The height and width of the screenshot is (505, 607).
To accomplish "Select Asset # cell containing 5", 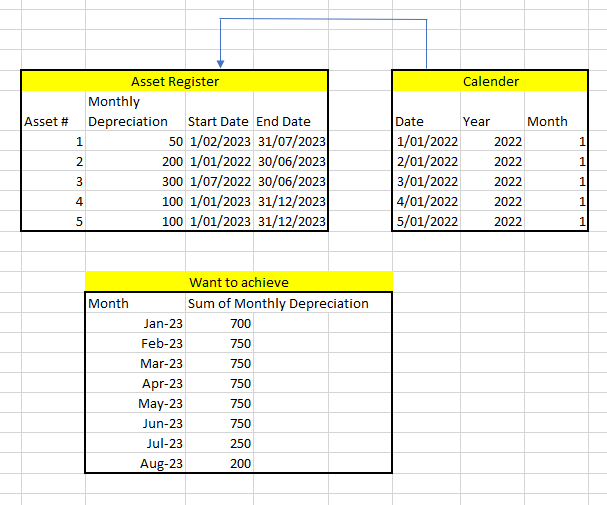I will [x=53, y=221].
